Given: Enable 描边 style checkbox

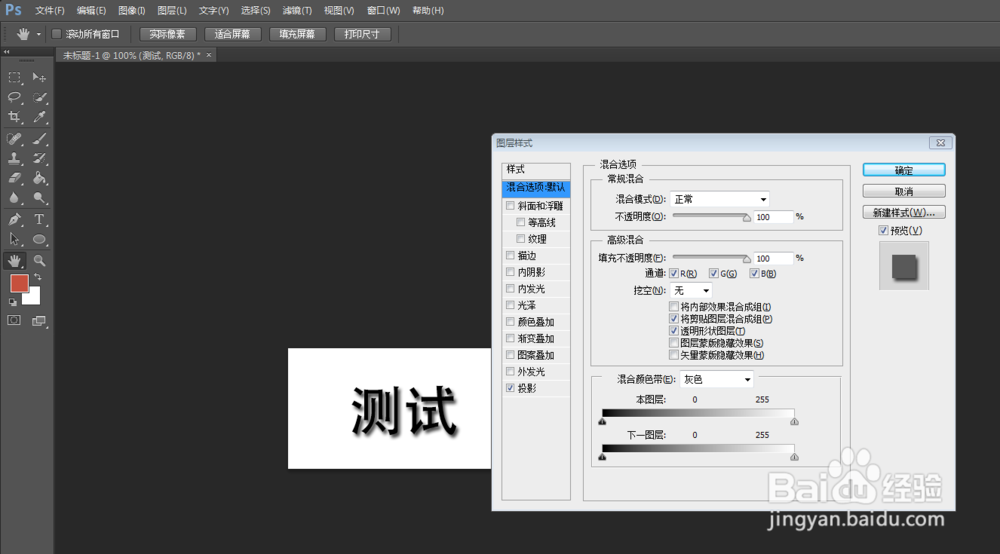Looking at the screenshot, I should point(510,256).
